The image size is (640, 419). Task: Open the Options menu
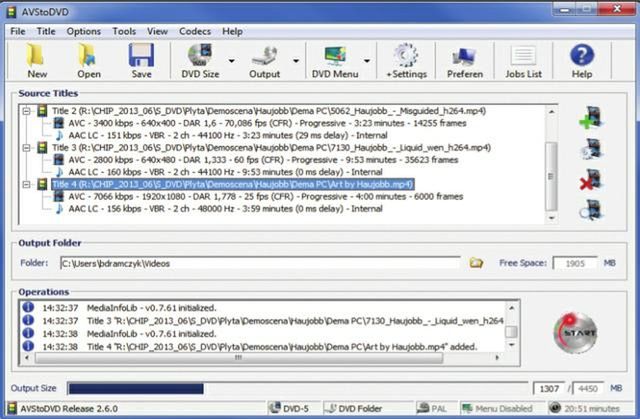coord(84,31)
